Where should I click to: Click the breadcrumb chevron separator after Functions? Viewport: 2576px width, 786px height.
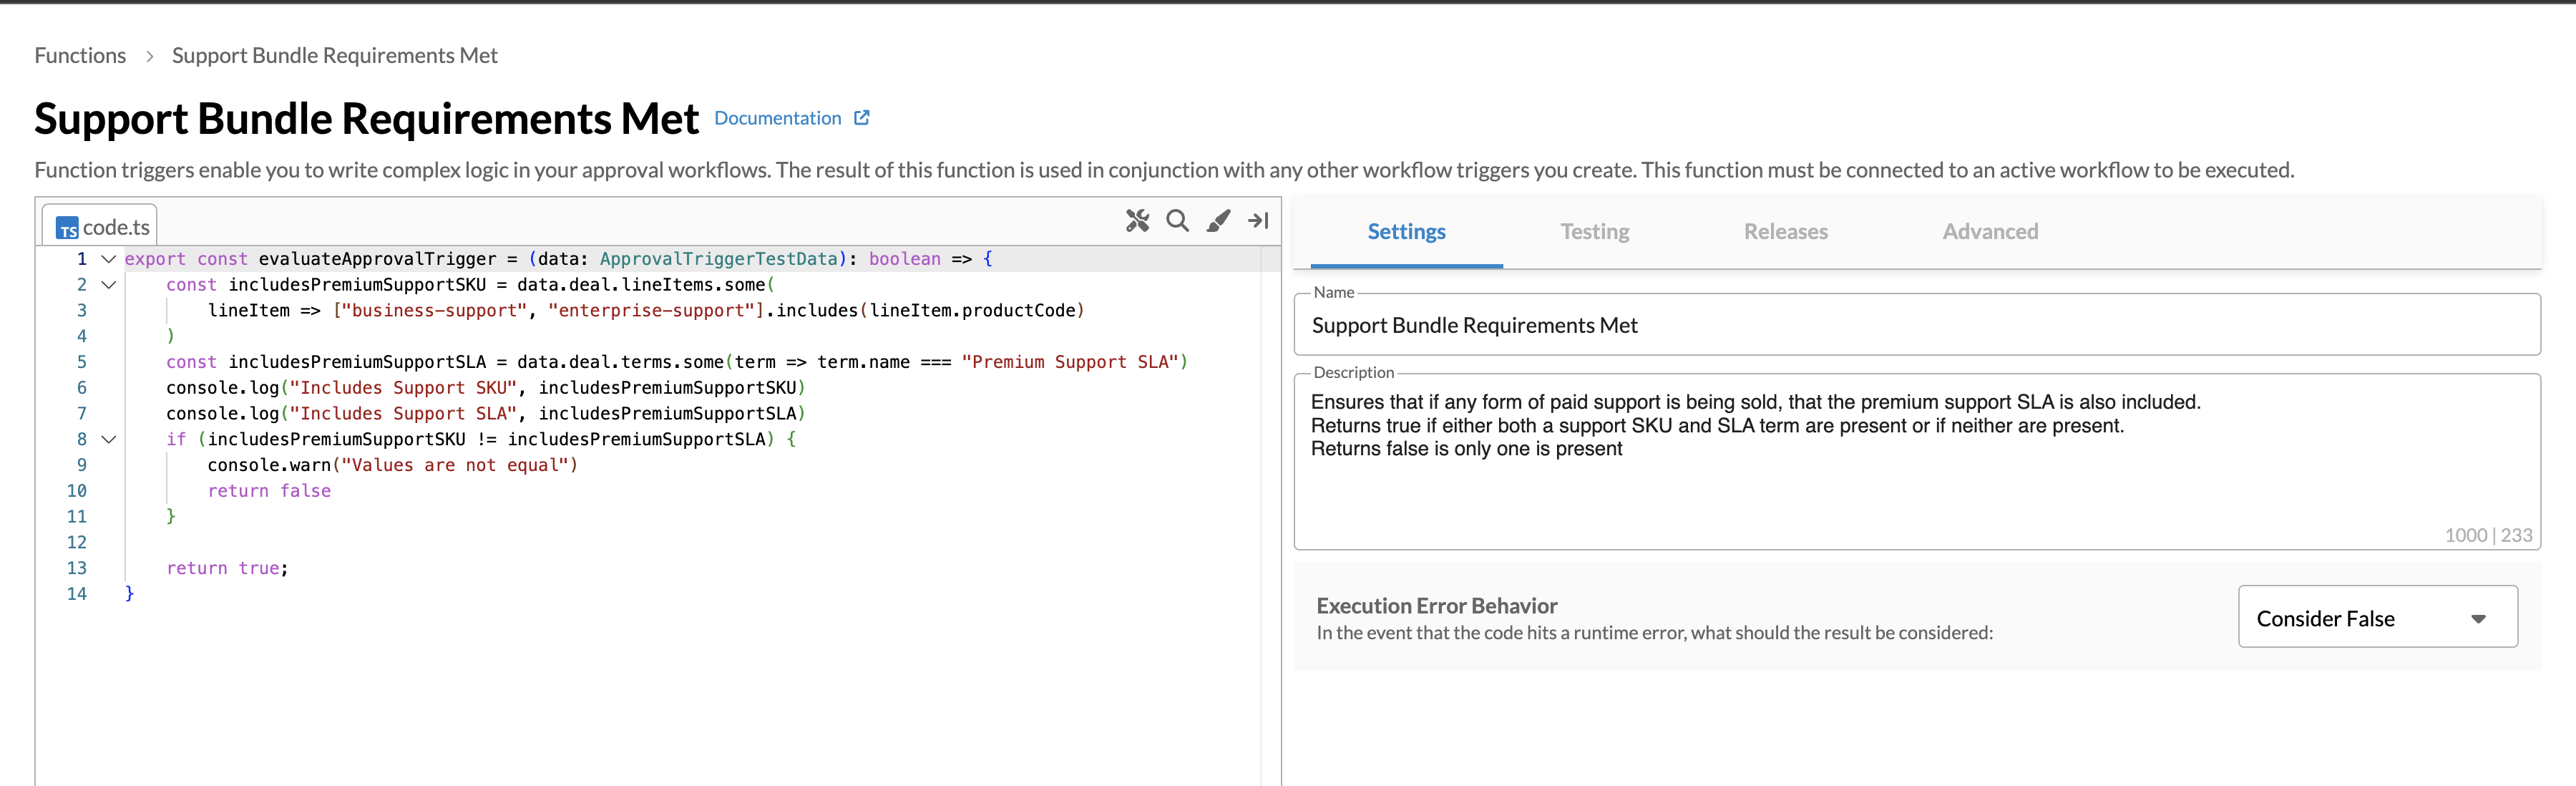tap(149, 56)
